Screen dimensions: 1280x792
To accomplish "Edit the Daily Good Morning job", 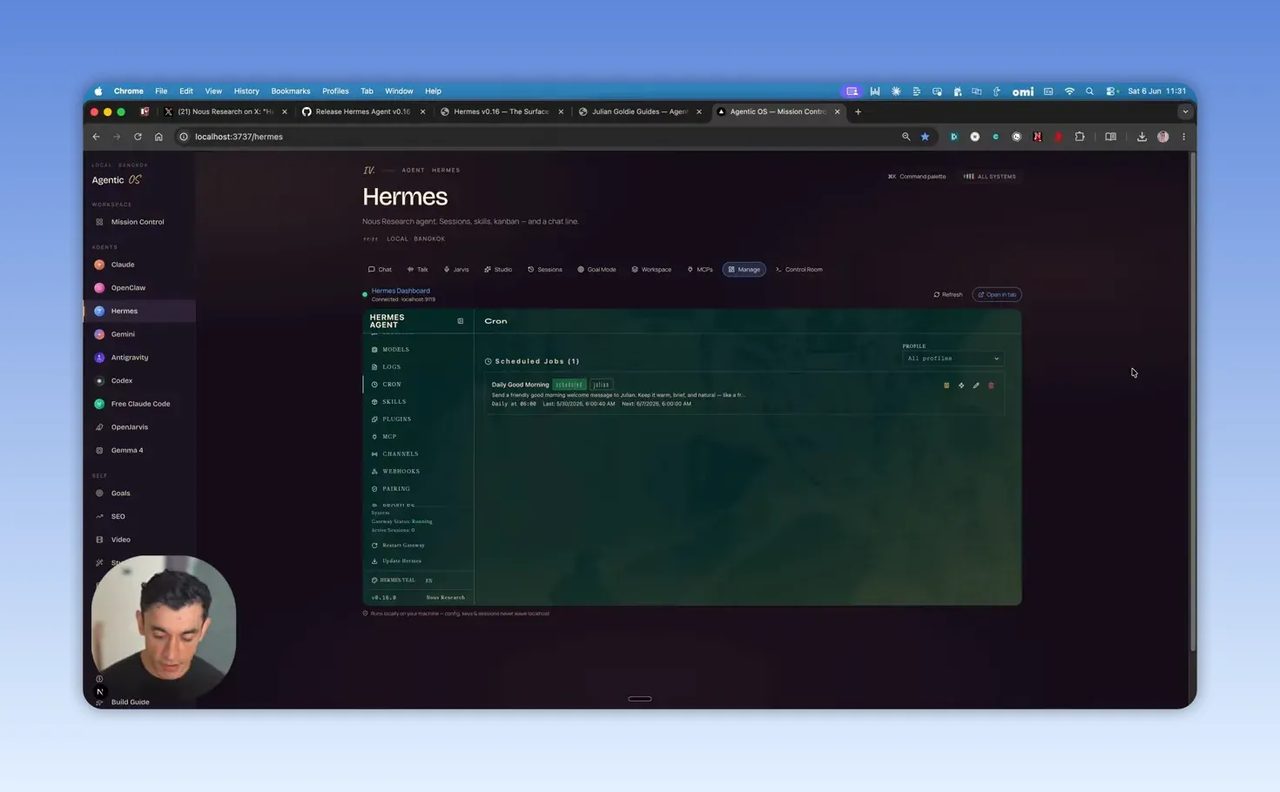I will click(x=976, y=385).
